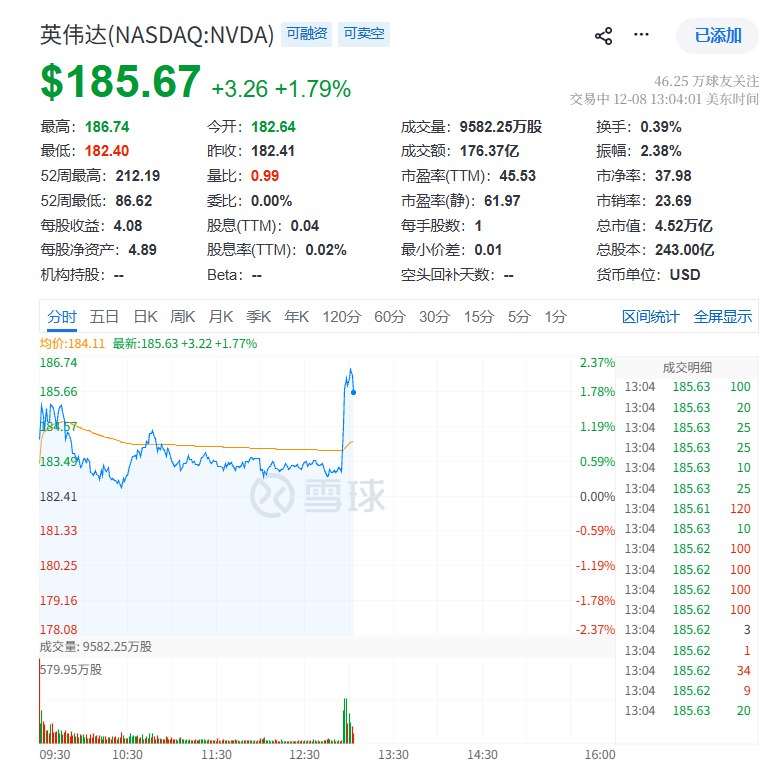This screenshot has height=783, width=777.
Task: Switch to the 月K chart tab
Action: pos(221,317)
